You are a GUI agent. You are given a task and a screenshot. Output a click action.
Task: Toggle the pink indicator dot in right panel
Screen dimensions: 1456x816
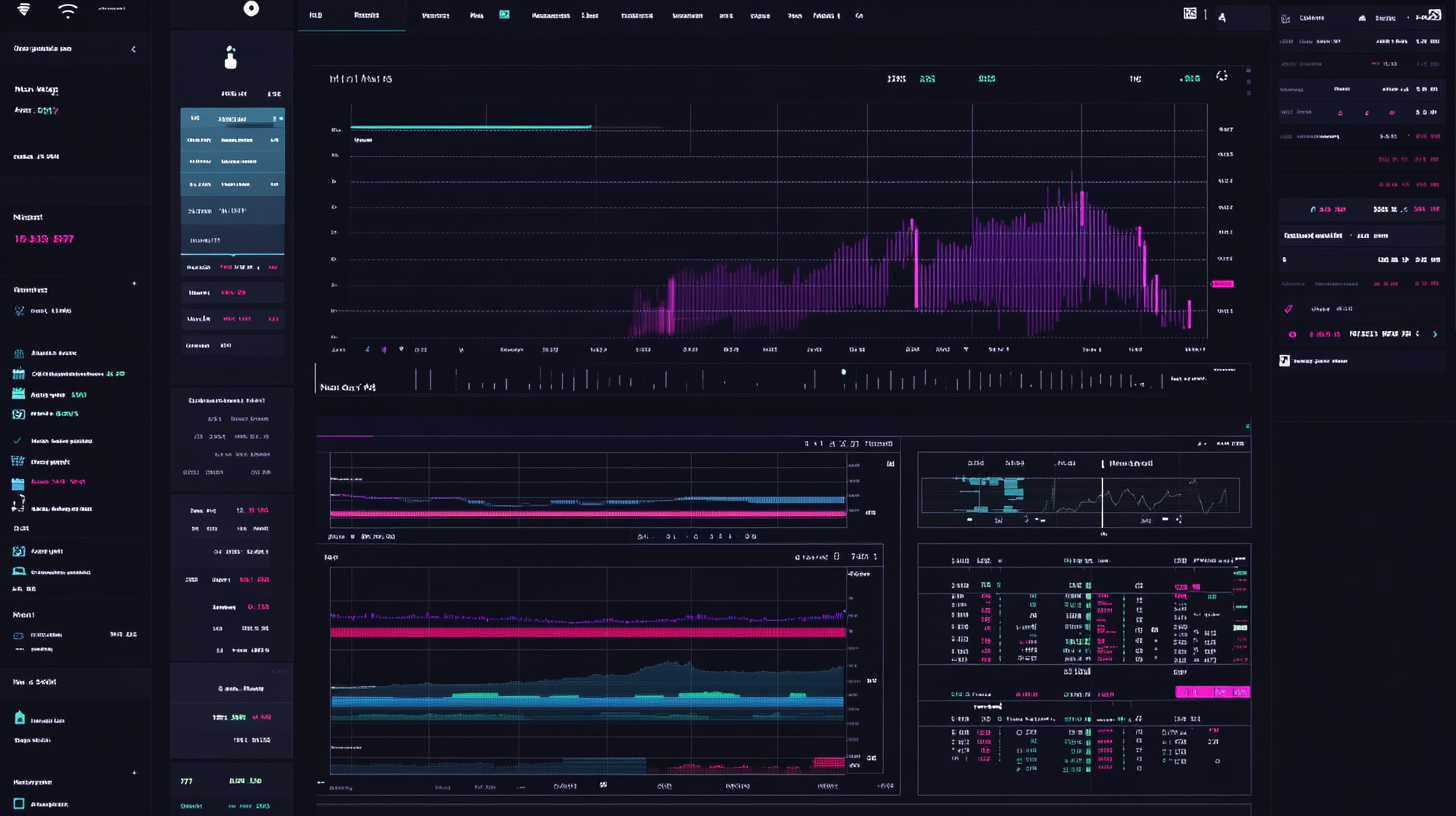point(1292,334)
